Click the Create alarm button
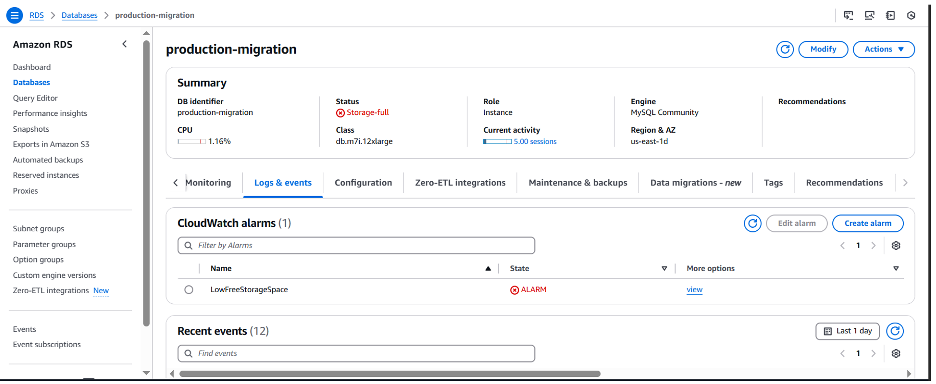The height and width of the screenshot is (384, 936). (x=867, y=223)
